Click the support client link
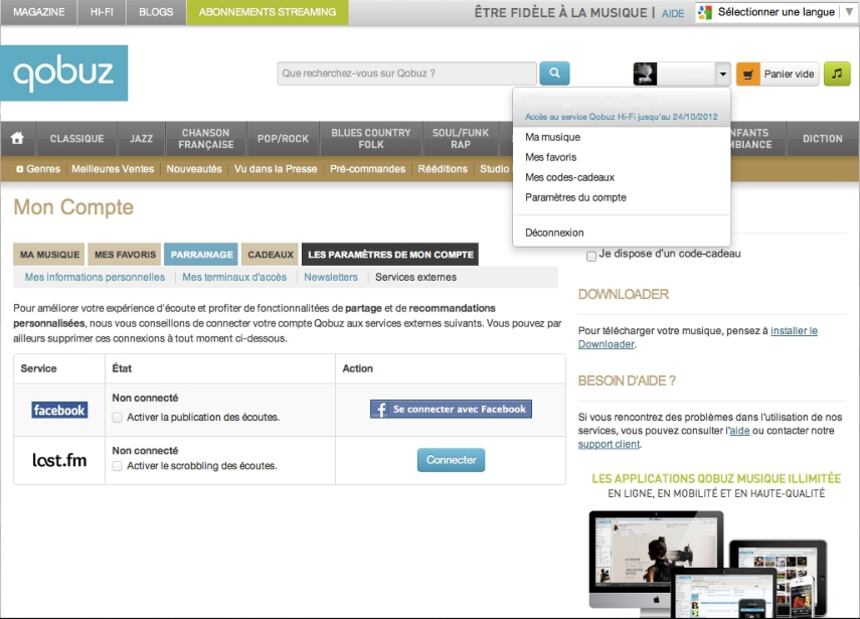Viewport: 860px width, 619px height. 609,444
